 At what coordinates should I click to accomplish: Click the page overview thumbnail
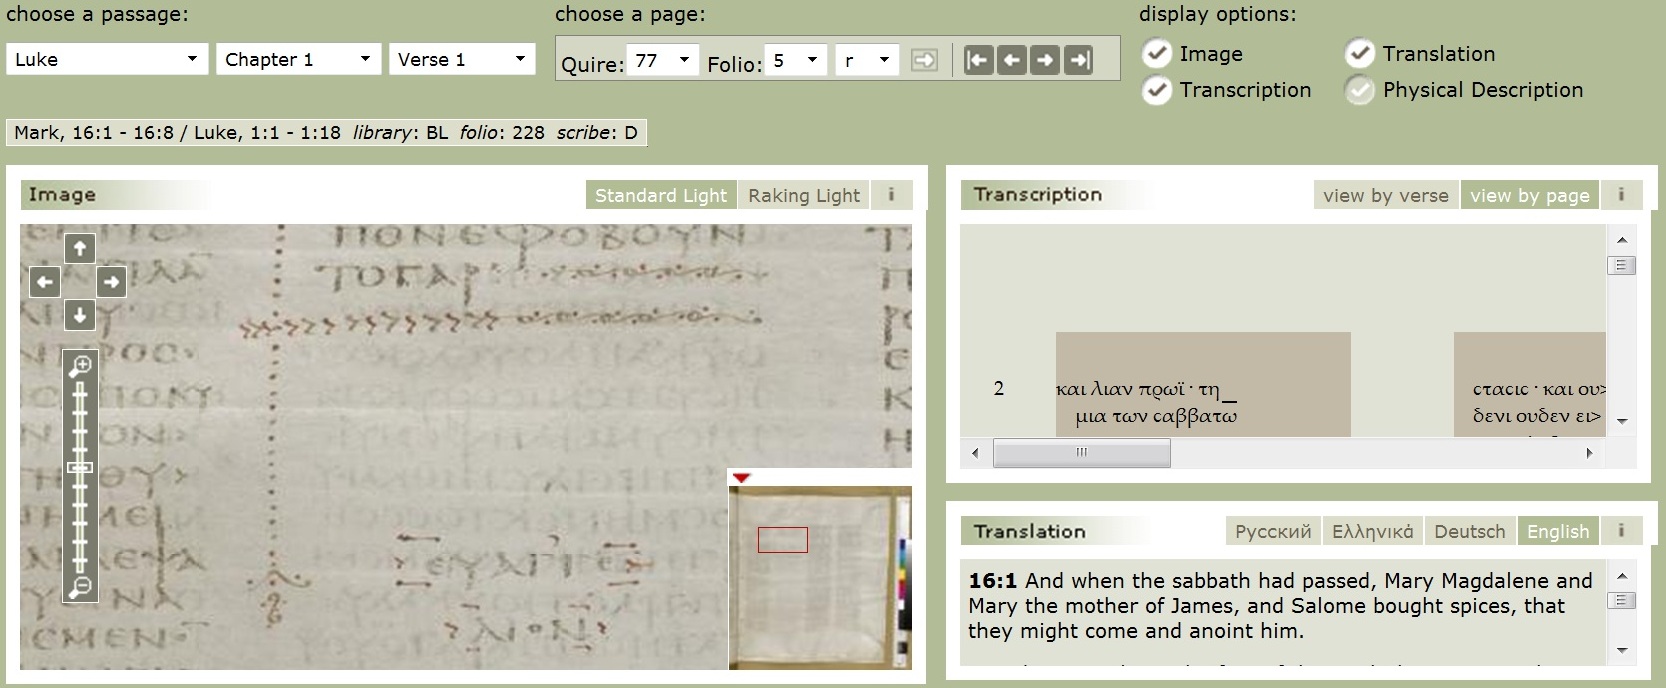(x=820, y=577)
